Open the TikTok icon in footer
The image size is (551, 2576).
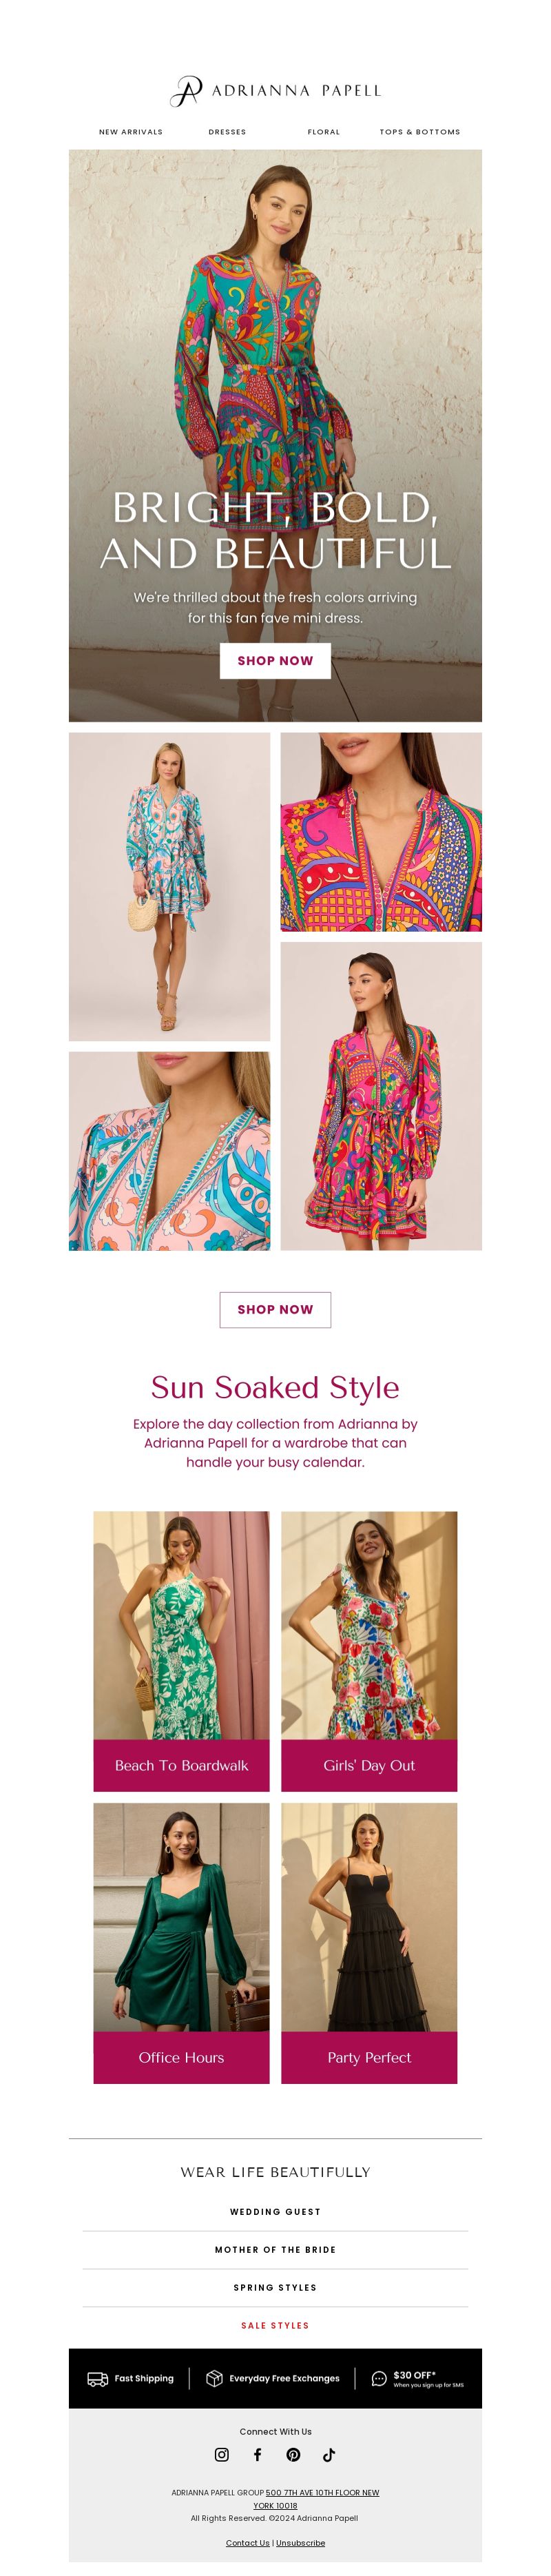tap(329, 2454)
